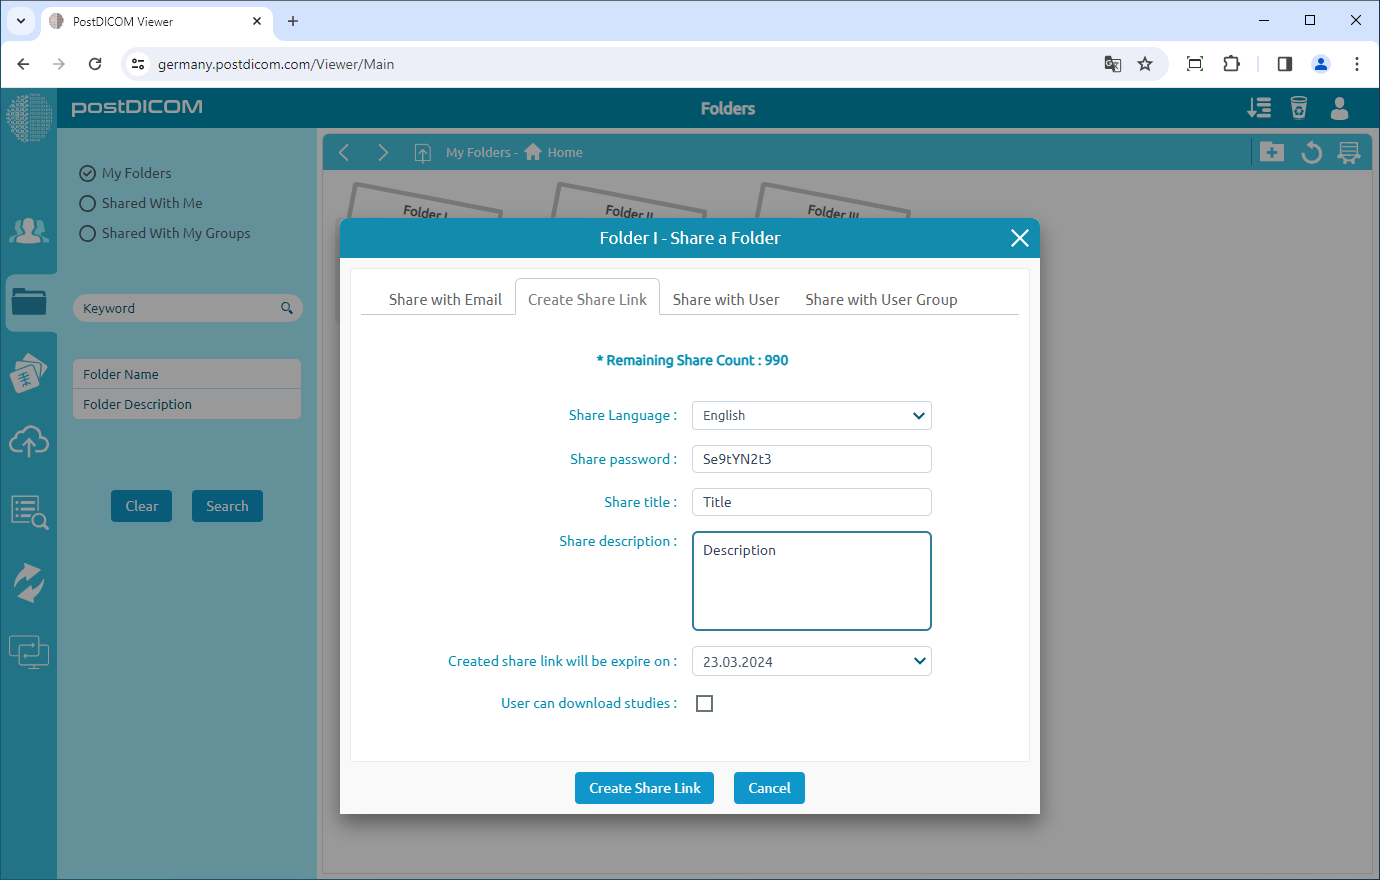Close the Share a Folder dialog

[1019, 238]
